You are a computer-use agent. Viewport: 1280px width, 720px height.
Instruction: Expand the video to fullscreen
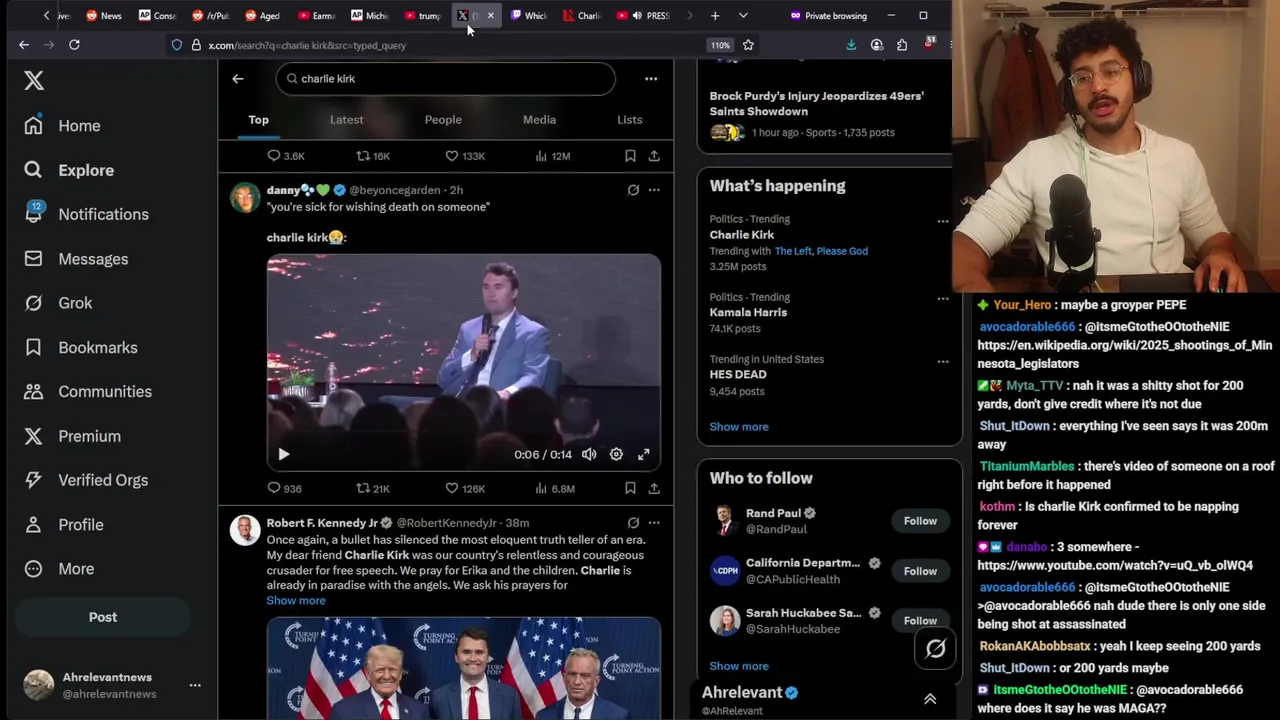[644, 455]
